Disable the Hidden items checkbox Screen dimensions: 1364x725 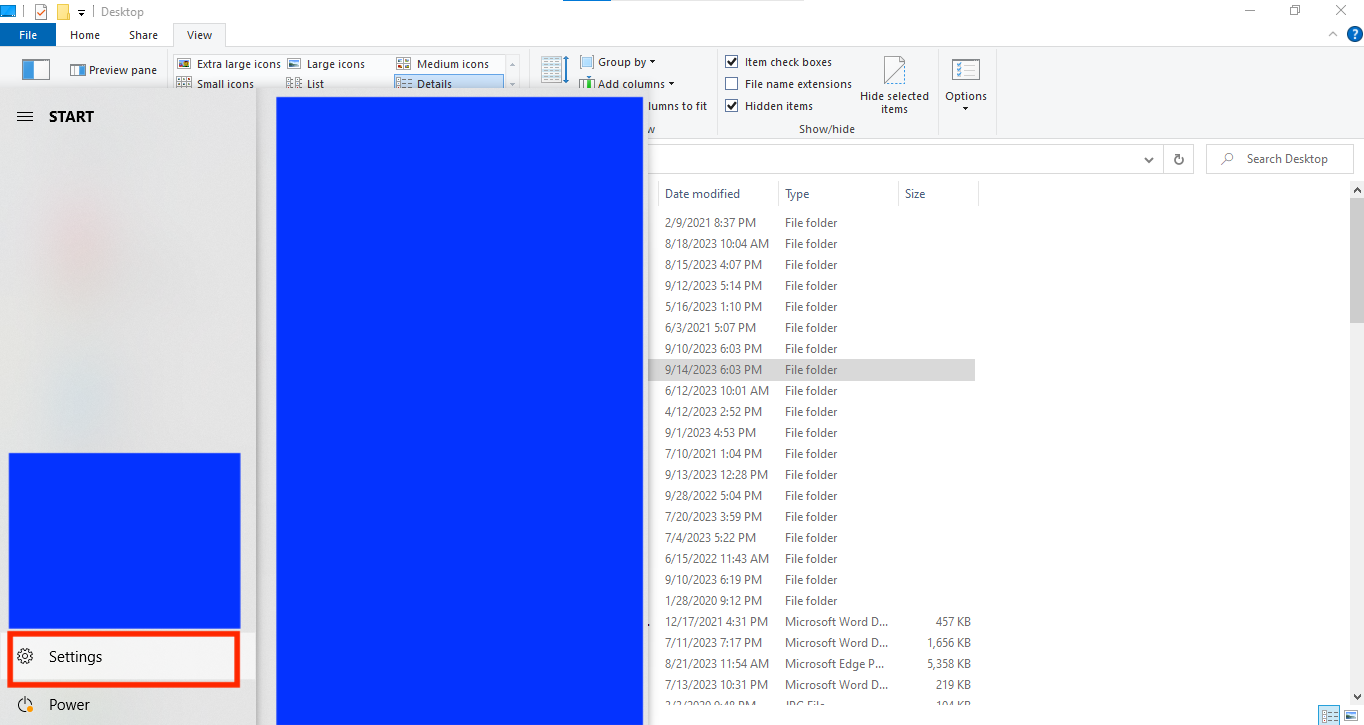[732, 105]
